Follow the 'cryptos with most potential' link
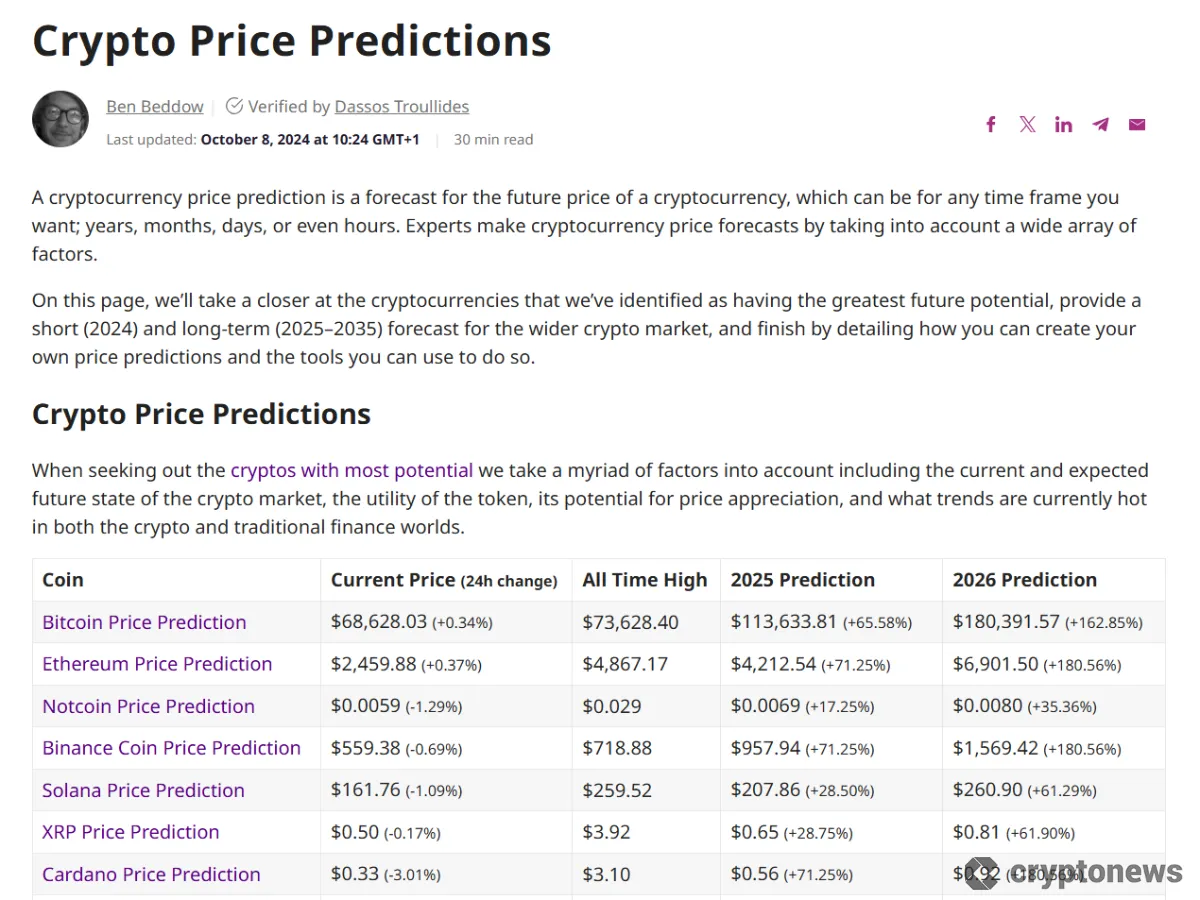 click(351, 470)
